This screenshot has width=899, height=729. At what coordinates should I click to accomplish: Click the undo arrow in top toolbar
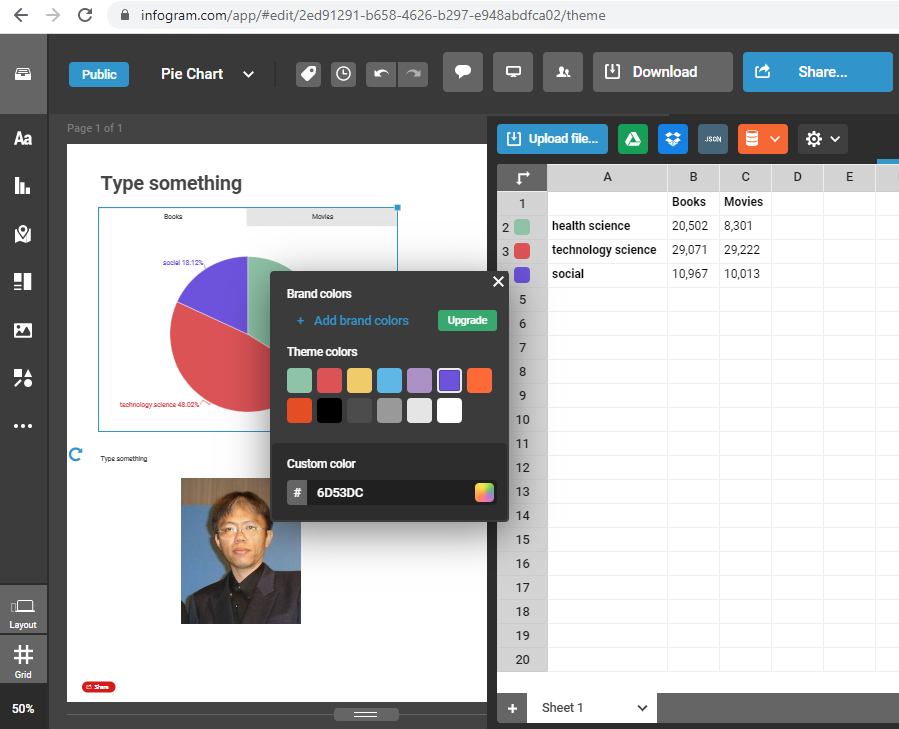click(380, 73)
